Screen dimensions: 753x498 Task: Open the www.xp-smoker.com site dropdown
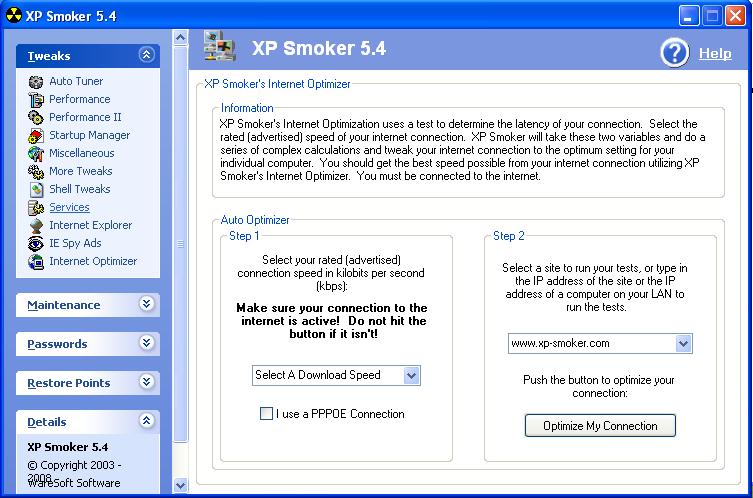(x=683, y=343)
